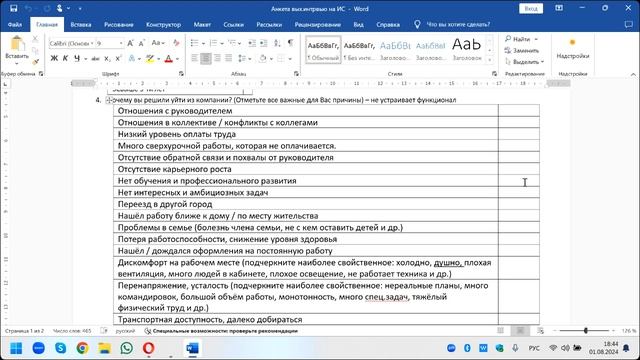The image size is (640, 360).
Task: Click the Paste (Вставить) clipboard icon
Action: (17, 44)
